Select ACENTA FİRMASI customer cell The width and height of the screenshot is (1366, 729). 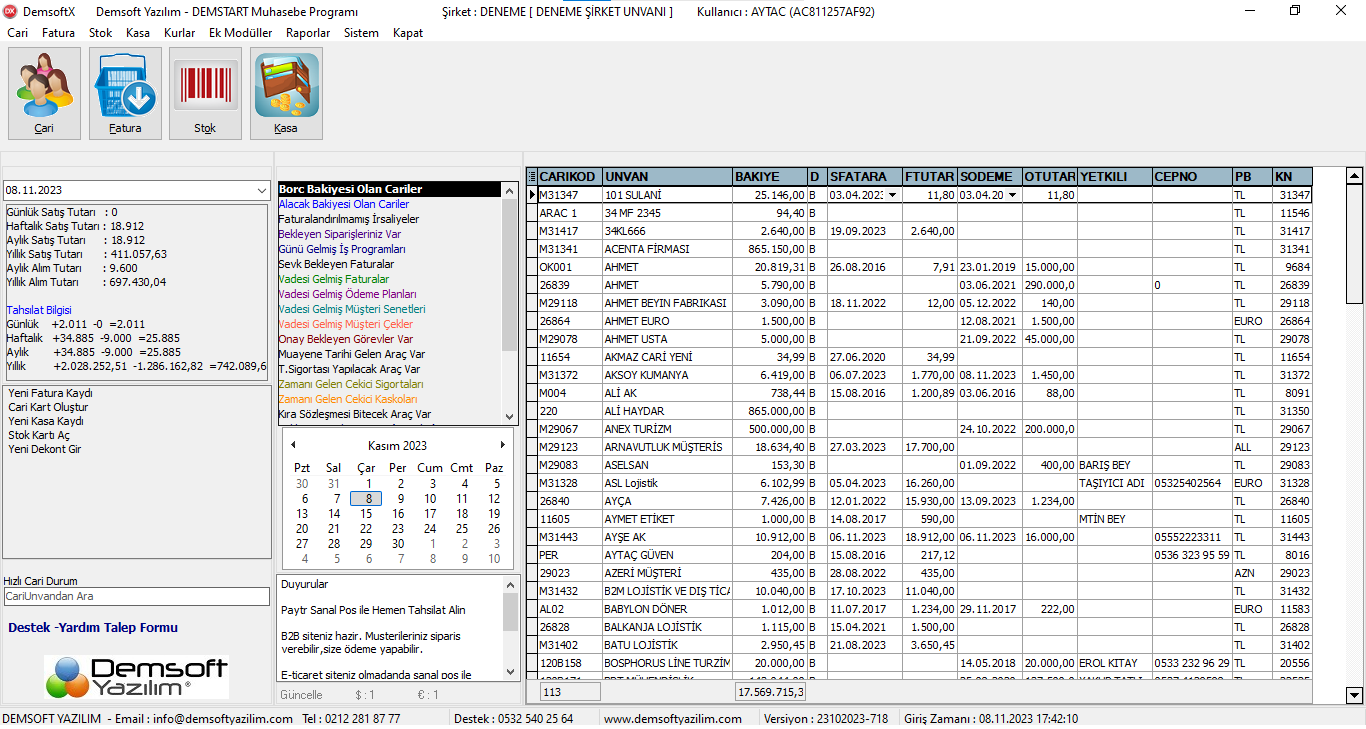tap(668, 249)
